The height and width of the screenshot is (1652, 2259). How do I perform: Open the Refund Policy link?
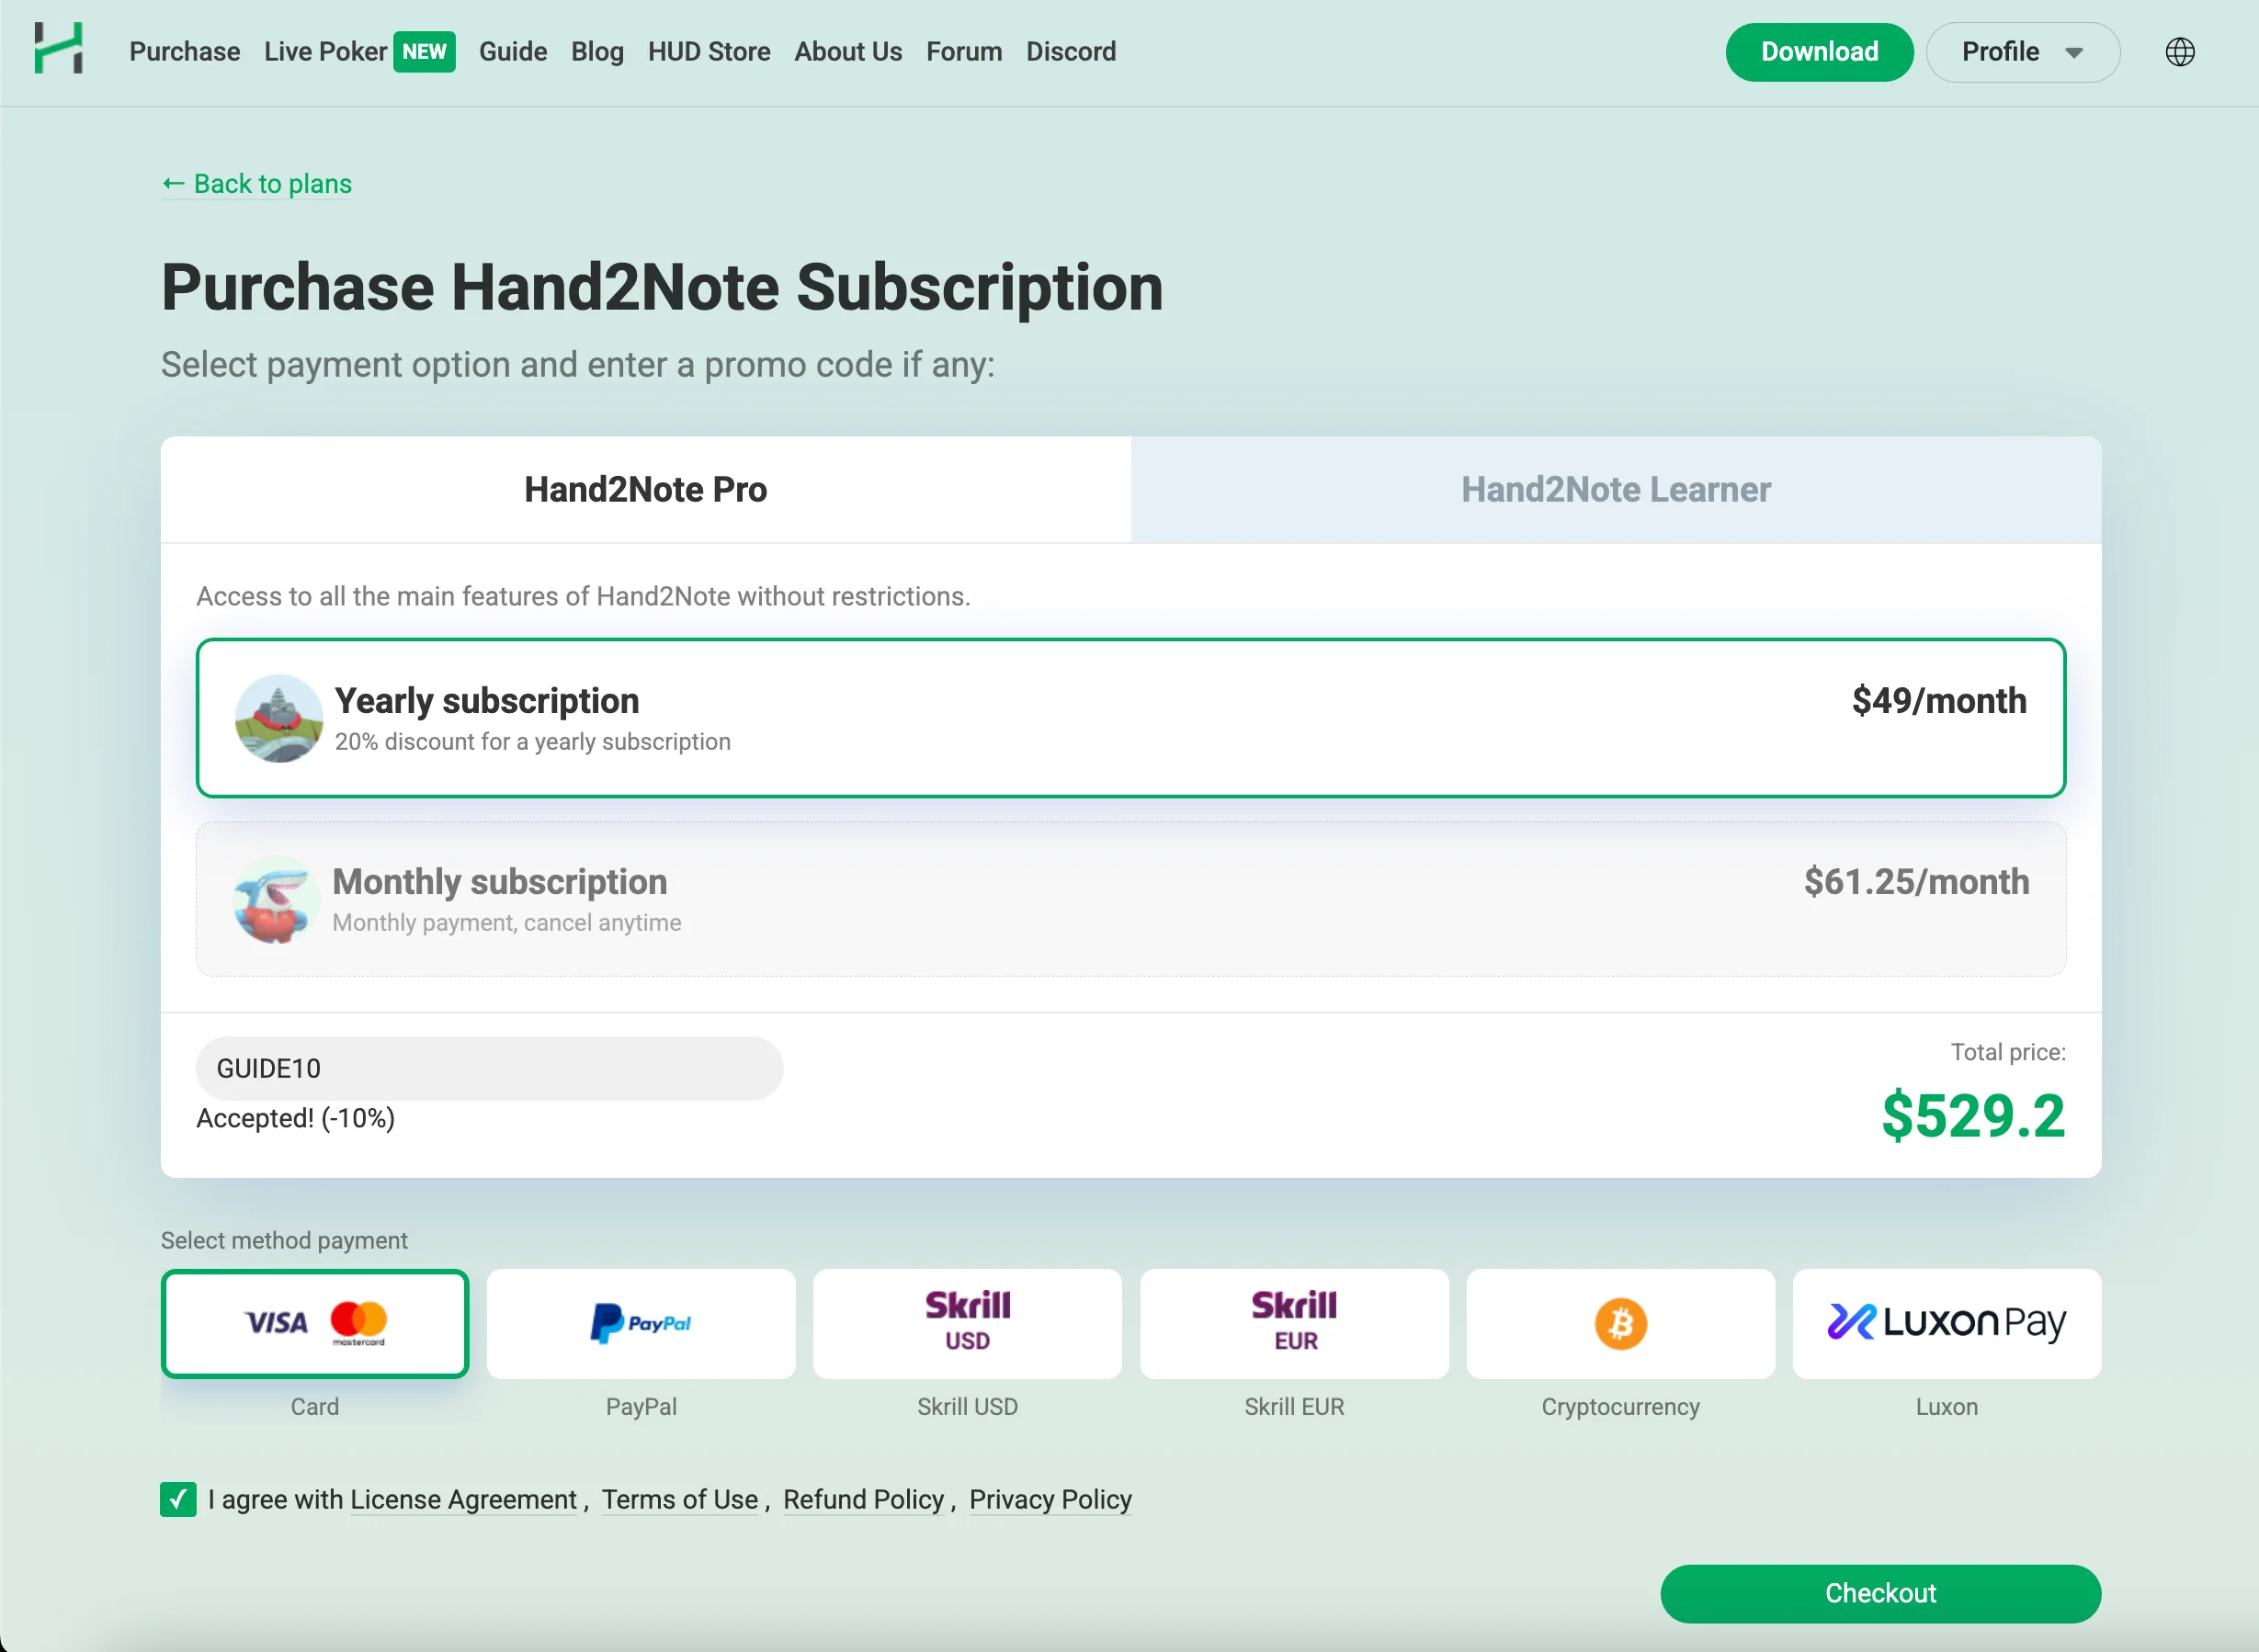tap(864, 1499)
